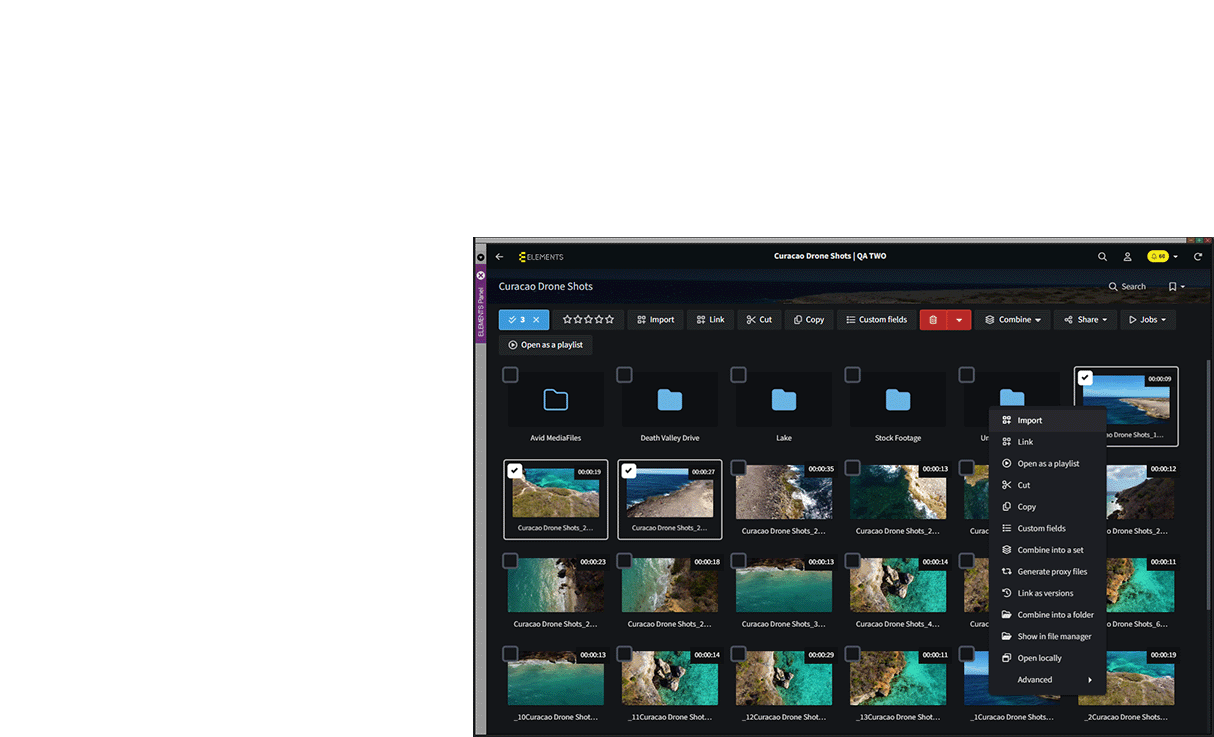This screenshot has width=1214, height=737.
Task: Click the refresh icon in the top bar
Action: (1197, 257)
